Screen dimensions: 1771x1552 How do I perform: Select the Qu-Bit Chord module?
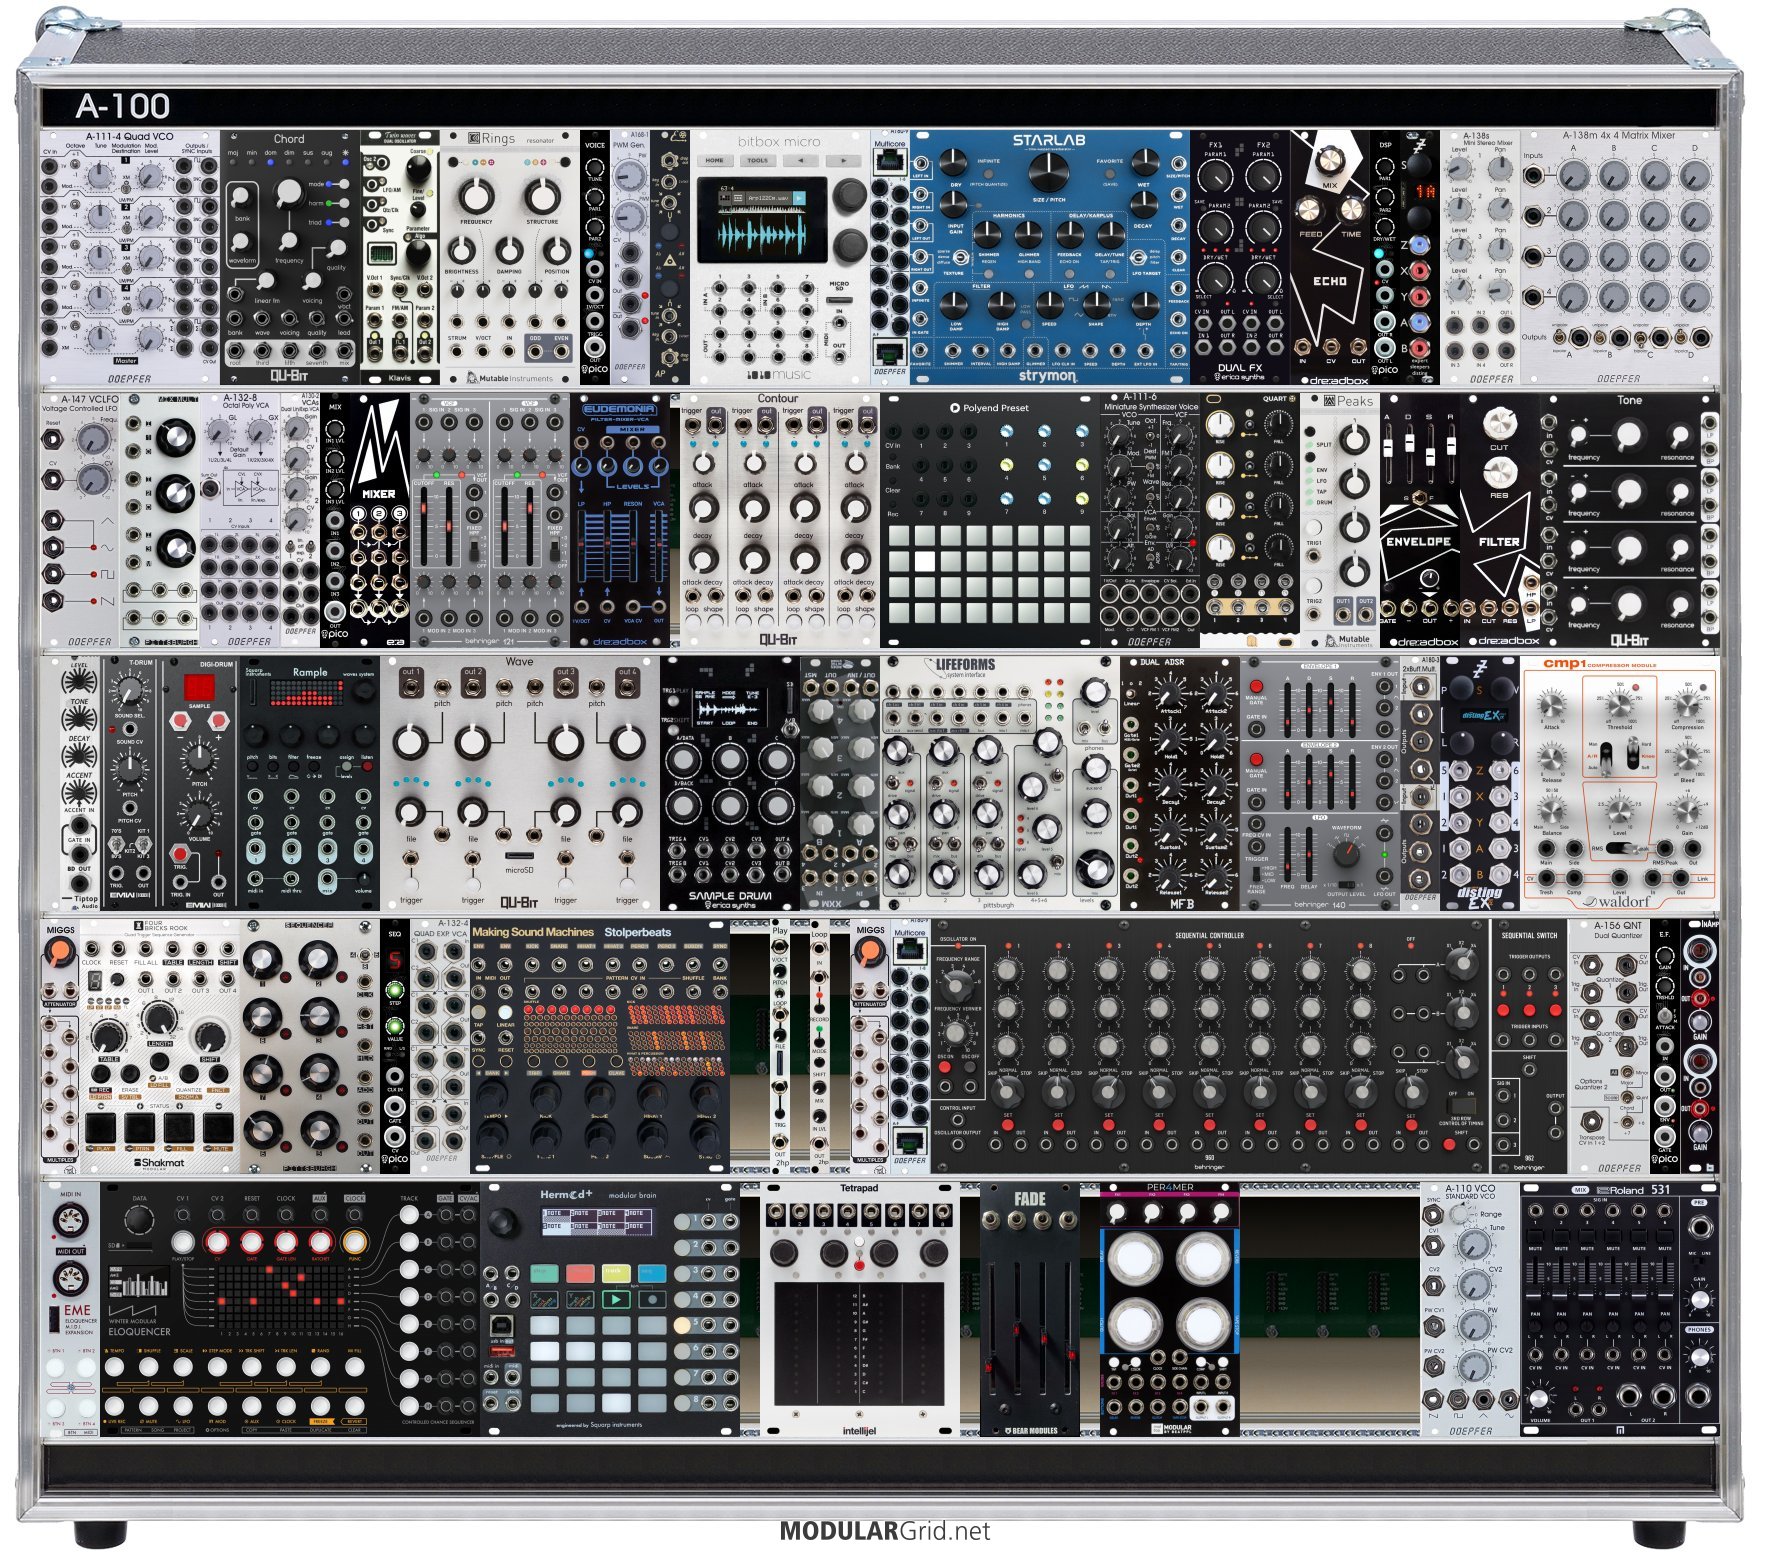pos(289,257)
